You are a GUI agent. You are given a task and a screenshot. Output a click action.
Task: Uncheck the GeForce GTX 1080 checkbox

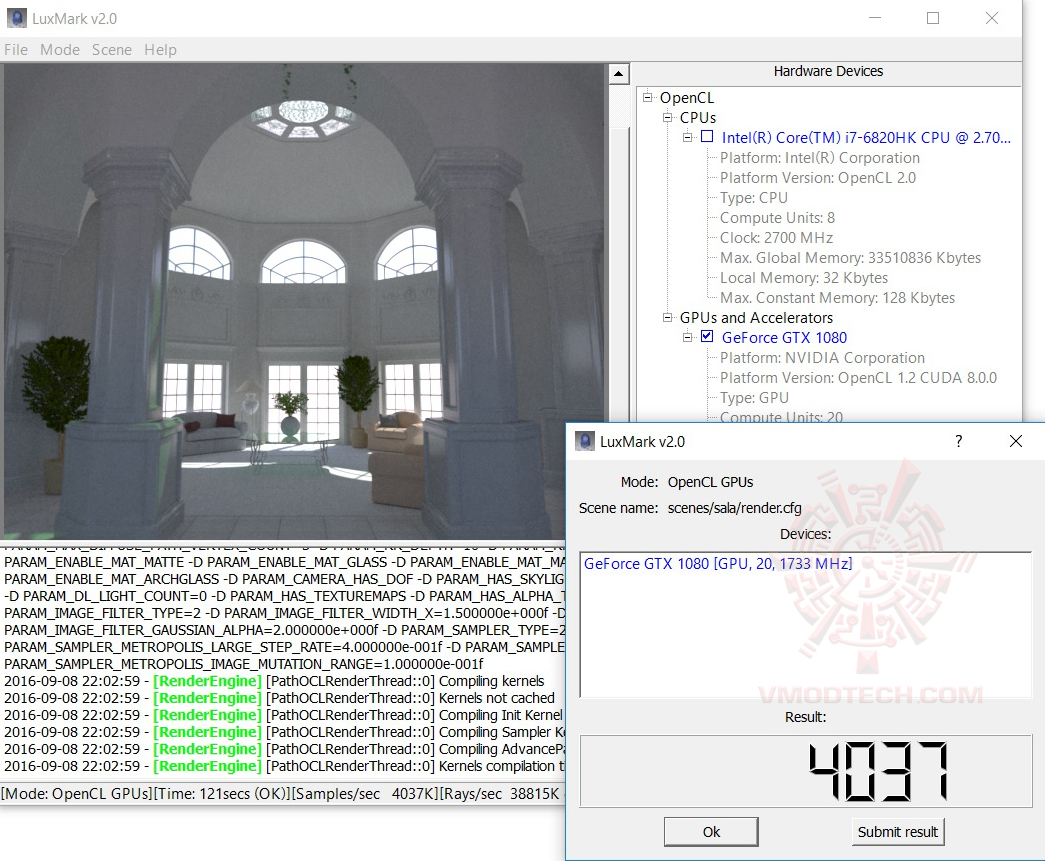pos(707,337)
